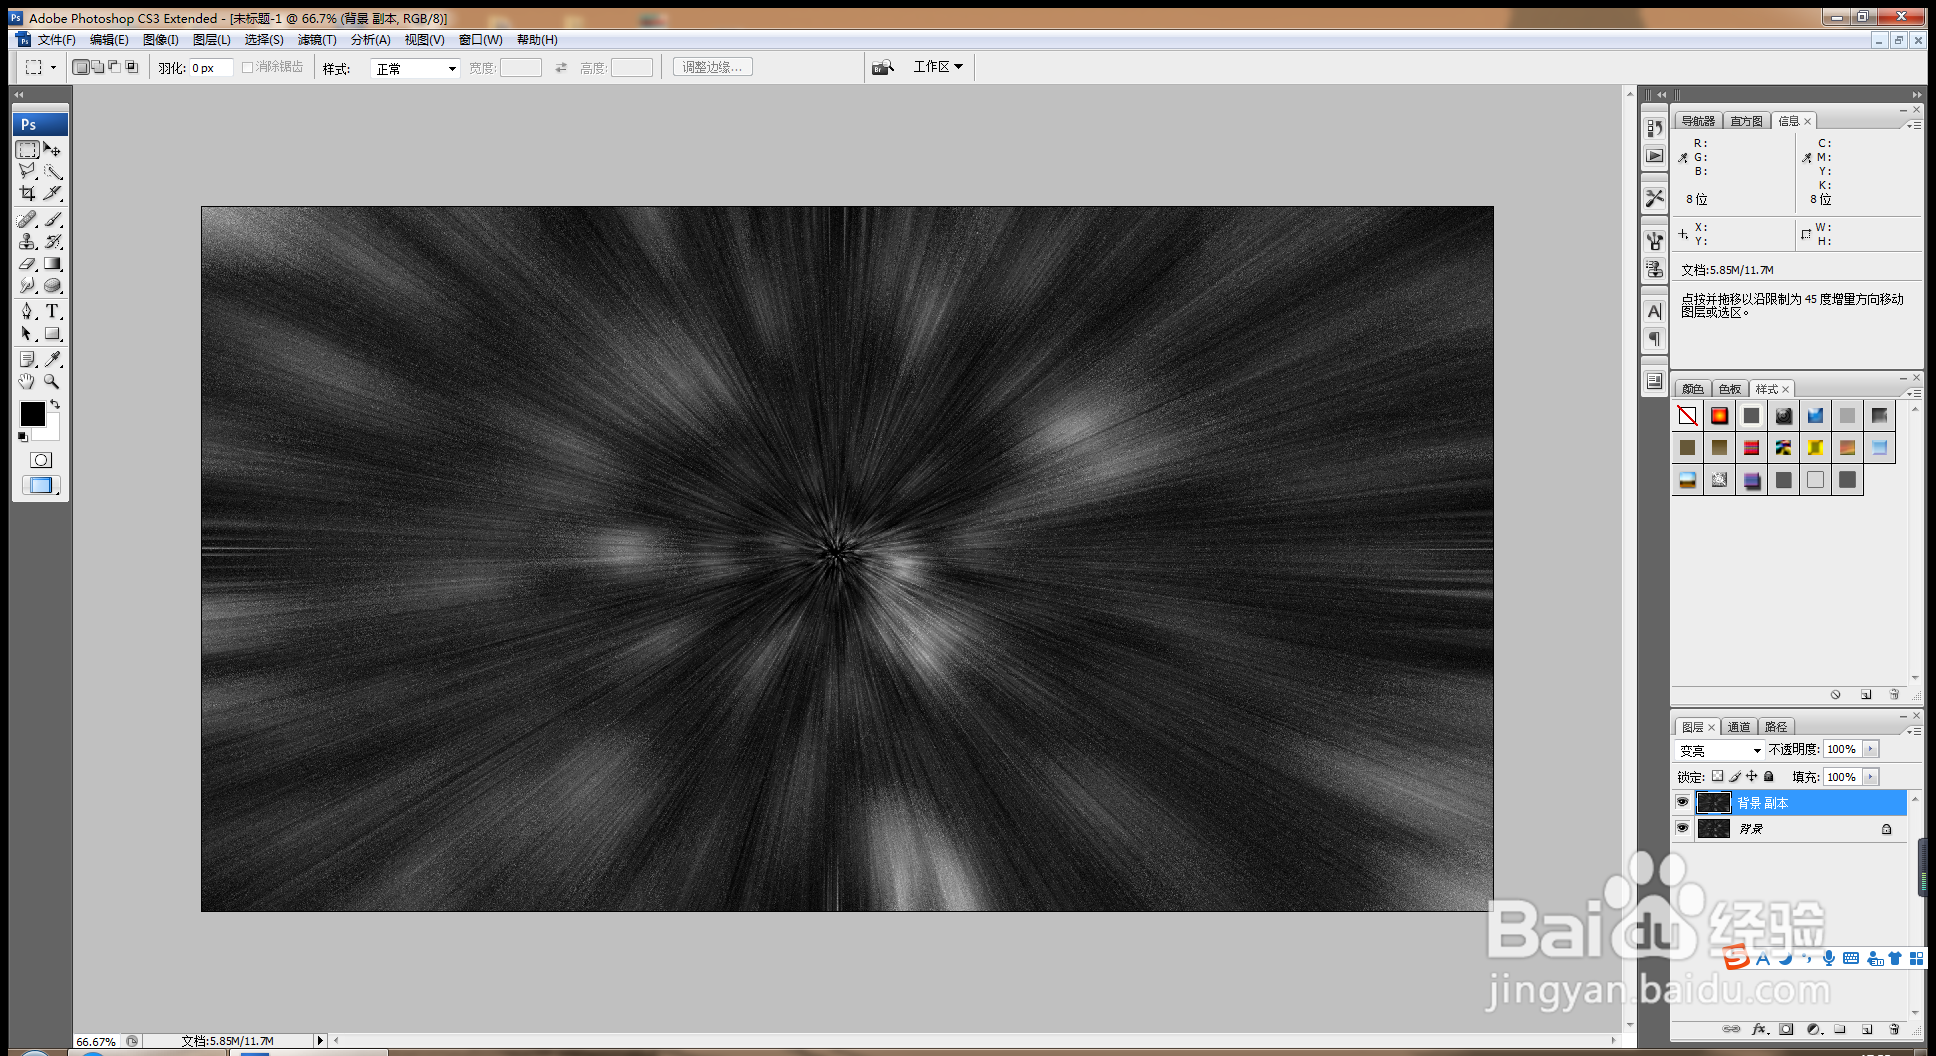Viewport: 1936px width, 1056px height.
Task: Toggle lock all for layer
Action: (1769, 776)
